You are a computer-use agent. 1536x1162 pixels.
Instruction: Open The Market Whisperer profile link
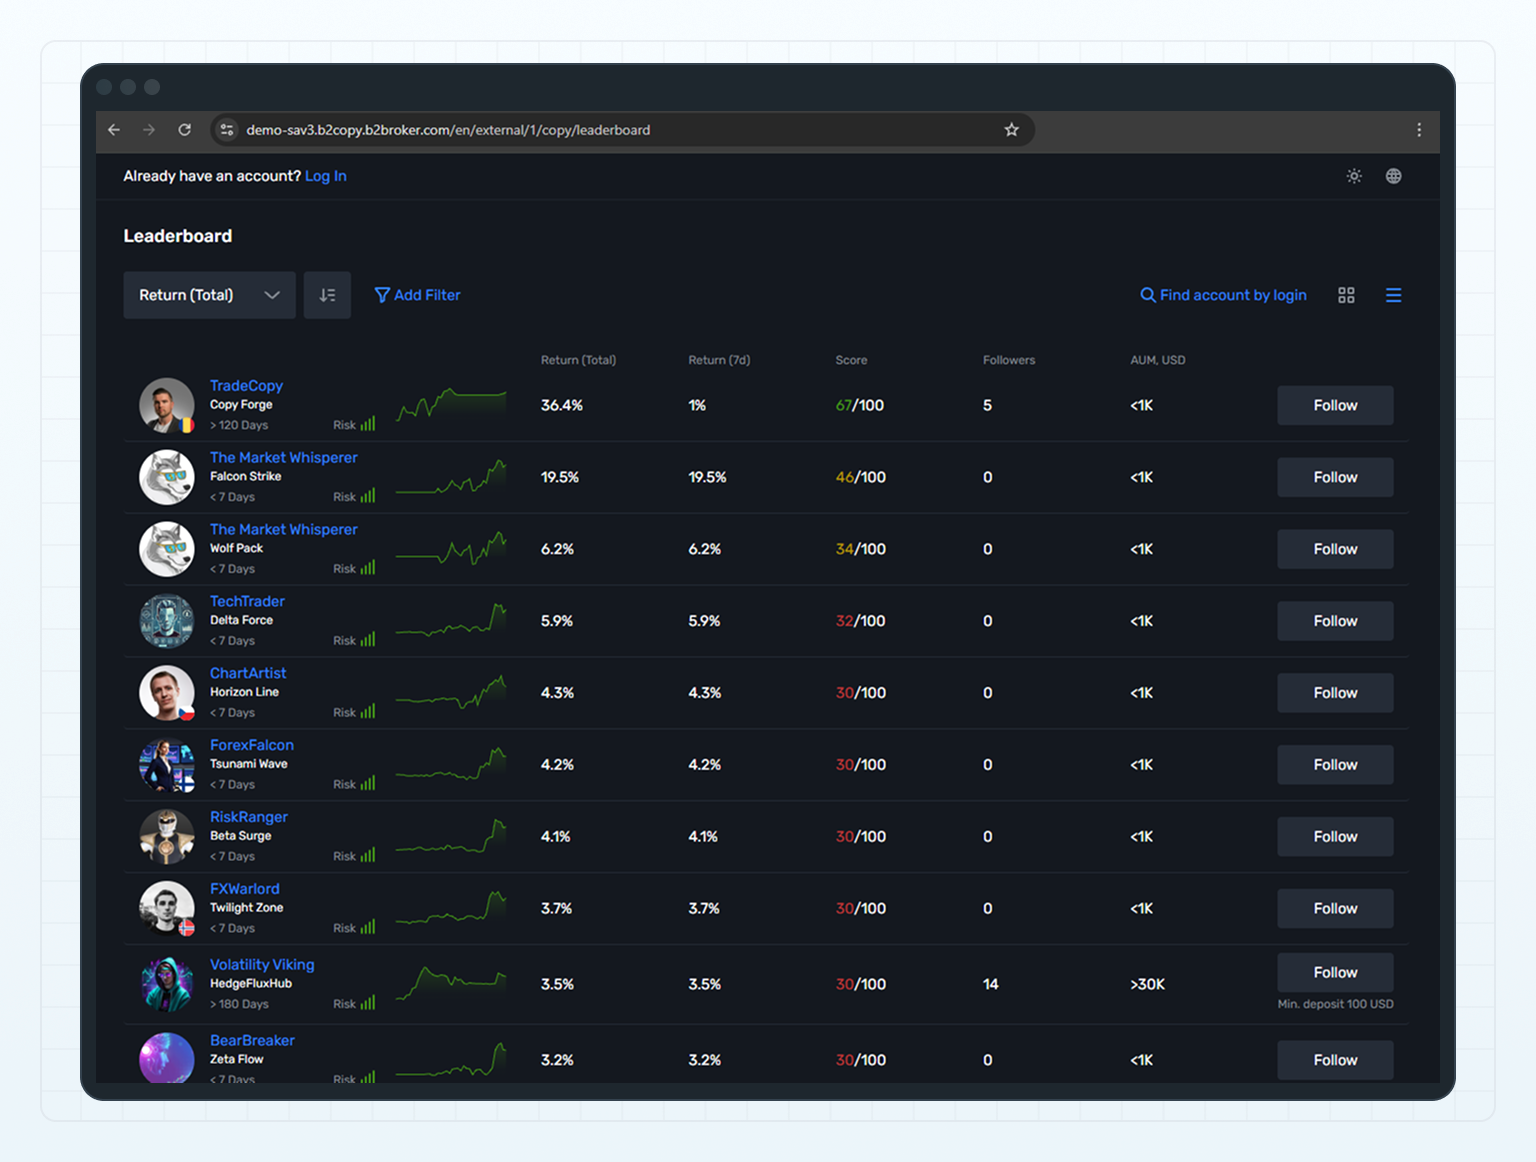[x=283, y=457]
